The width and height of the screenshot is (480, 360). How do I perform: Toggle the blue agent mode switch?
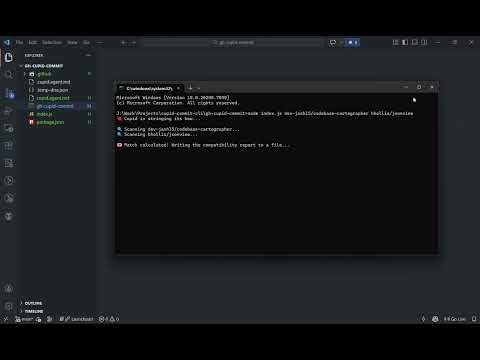[353, 42]
